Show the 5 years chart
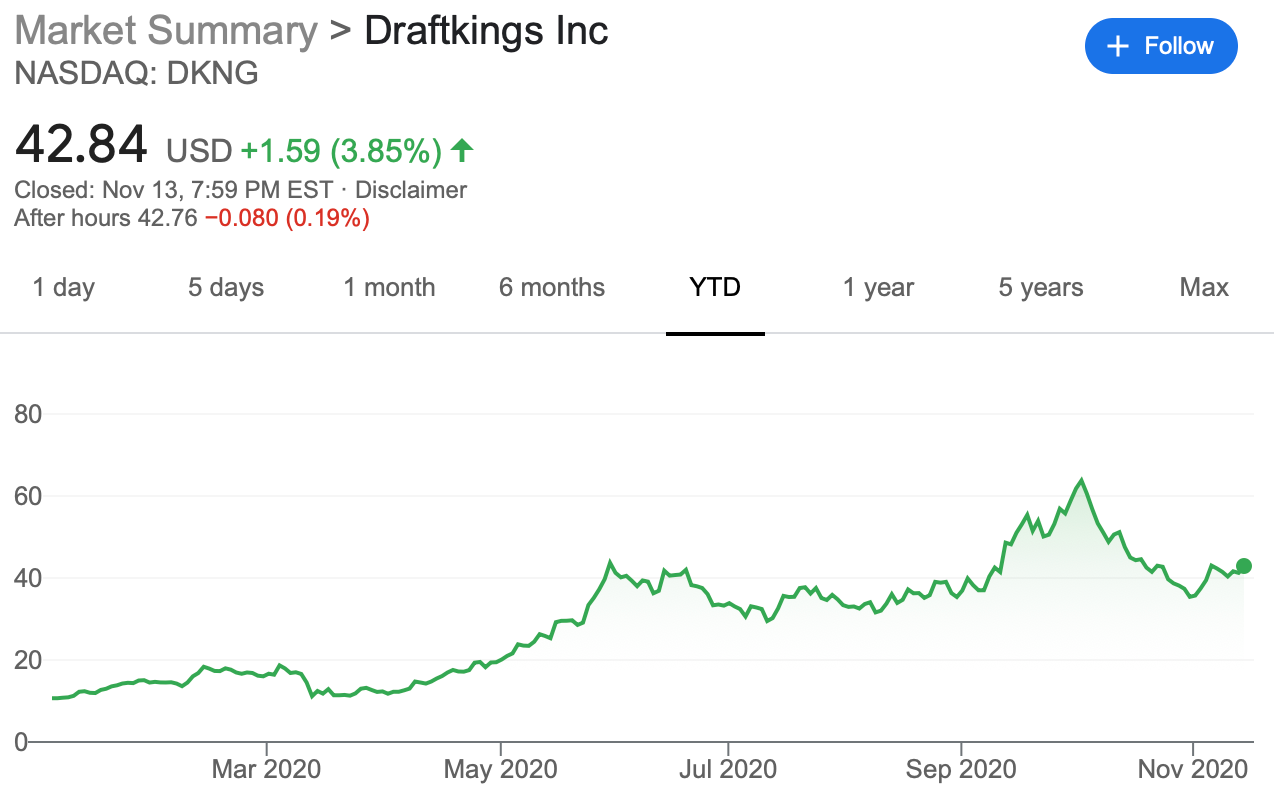Screen dimensions: 1274x798 pos(1040,287)
